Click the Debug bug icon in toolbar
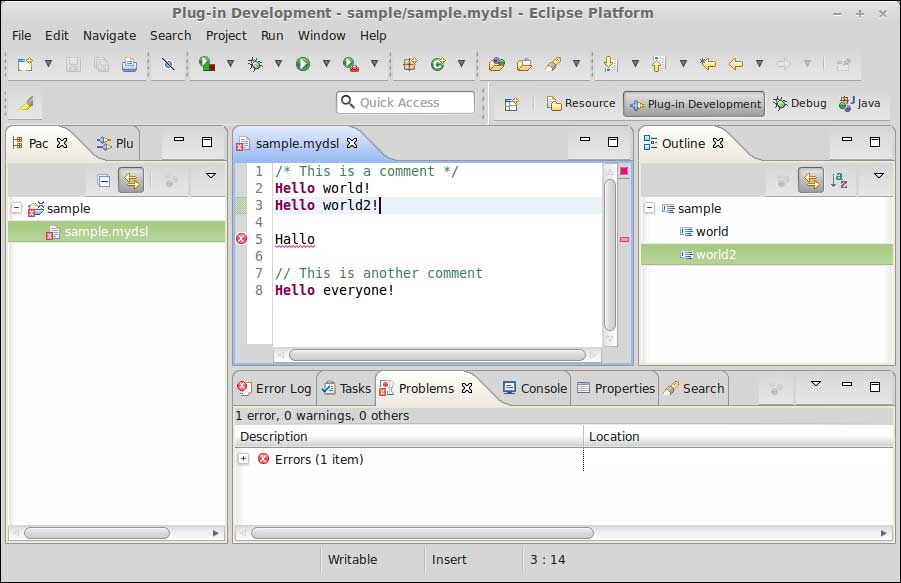The height and width of the screenshot is (583, 901). pos(255,64)
